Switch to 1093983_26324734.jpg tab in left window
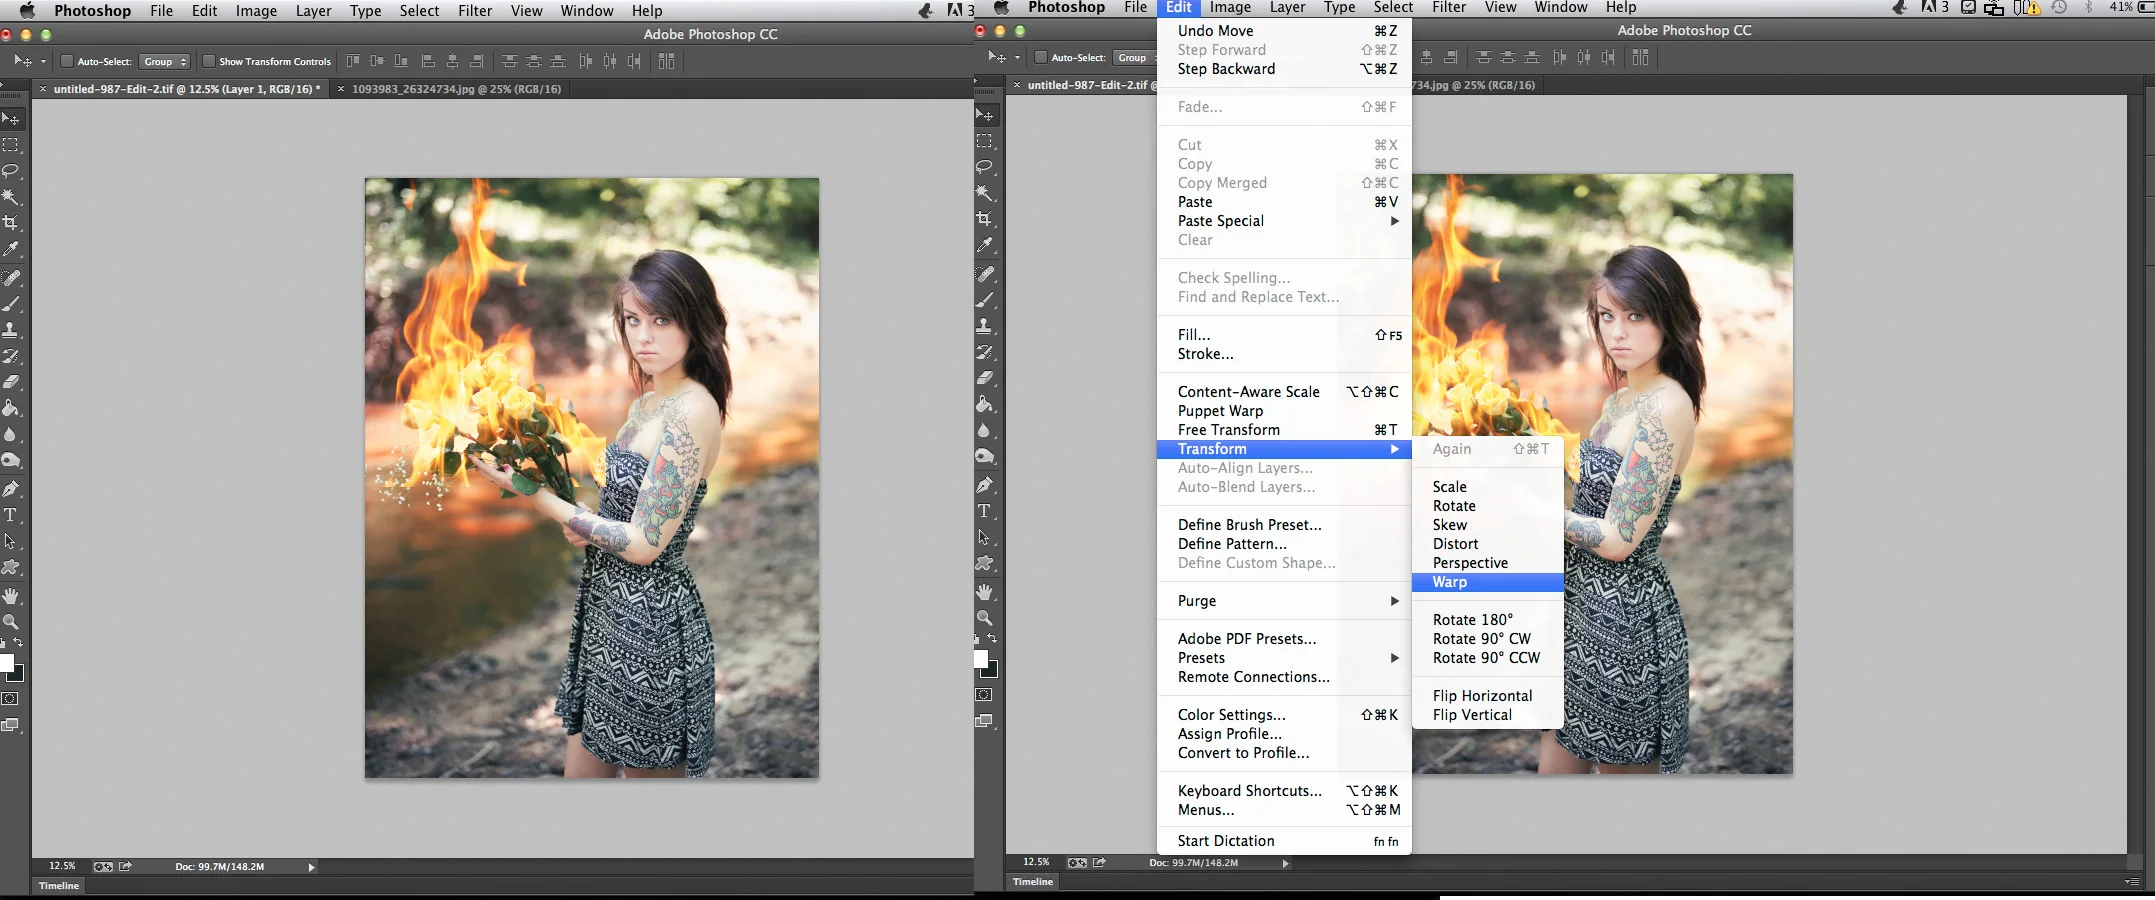The width and height of the screenshot is (2155, 900). [x=456, y=89]
